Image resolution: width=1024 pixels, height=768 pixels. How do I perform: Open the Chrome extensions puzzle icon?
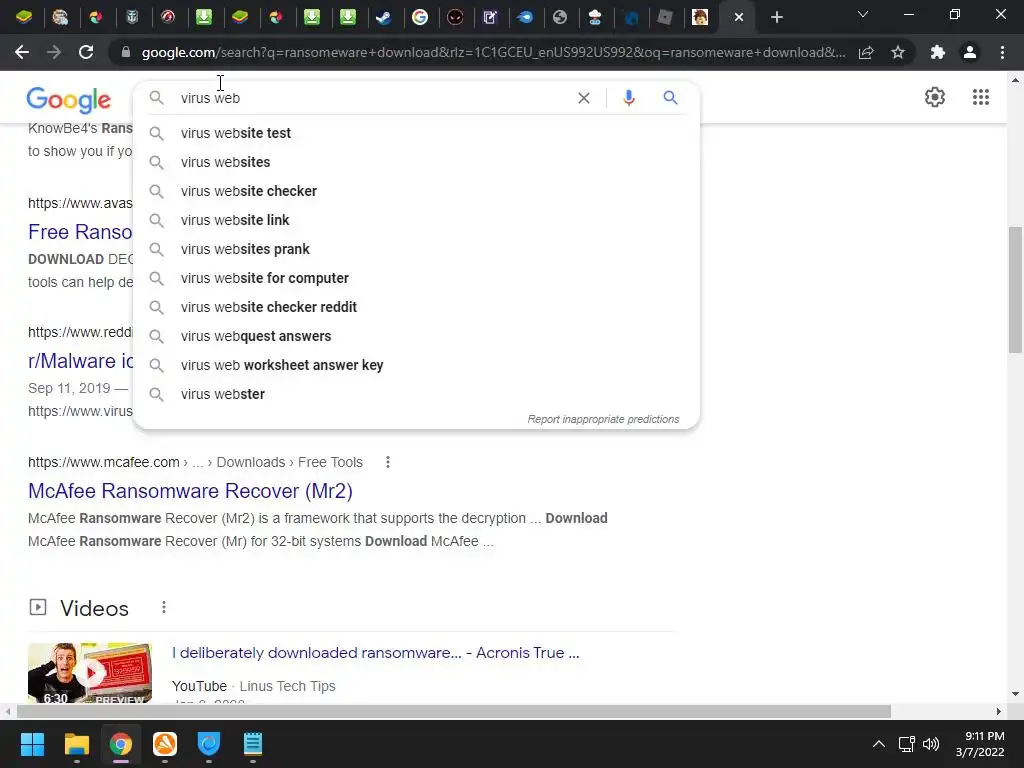pos(938,52)
